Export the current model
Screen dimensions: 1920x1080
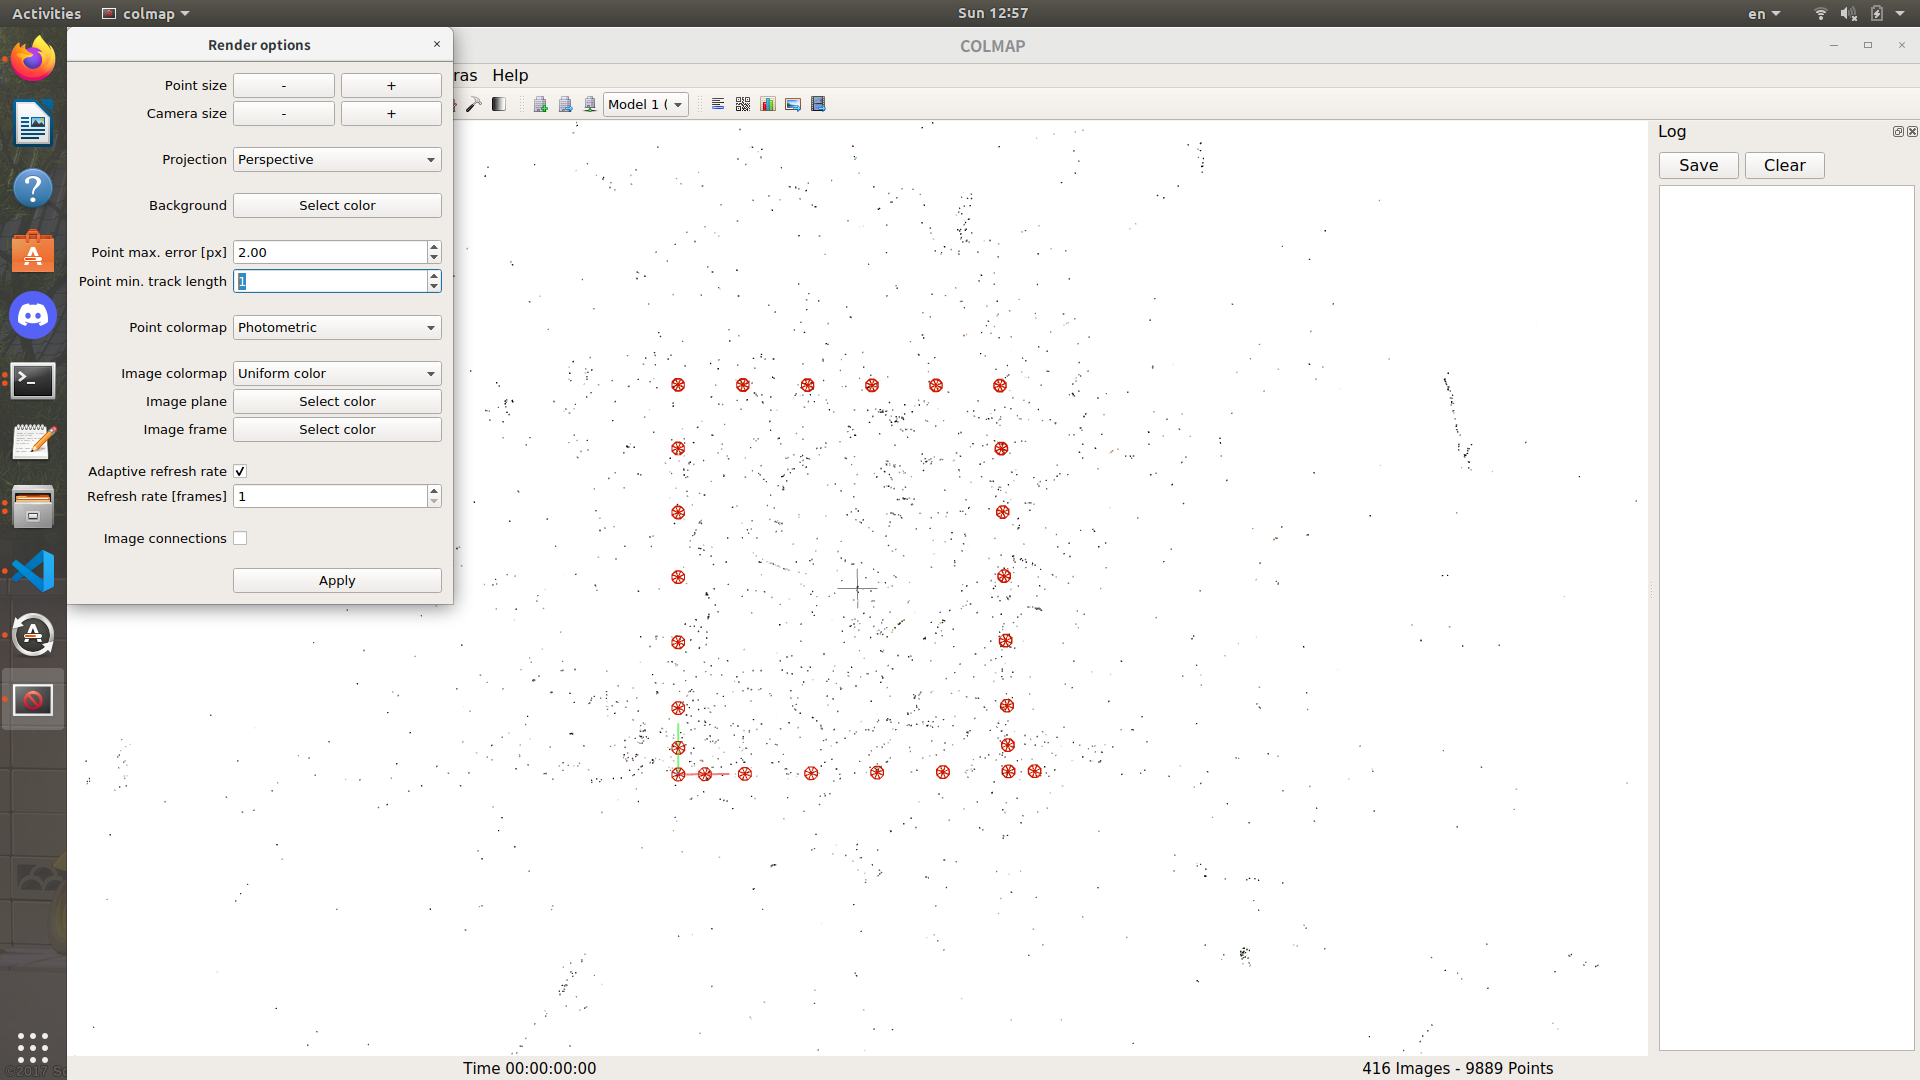tap(565, 103)
